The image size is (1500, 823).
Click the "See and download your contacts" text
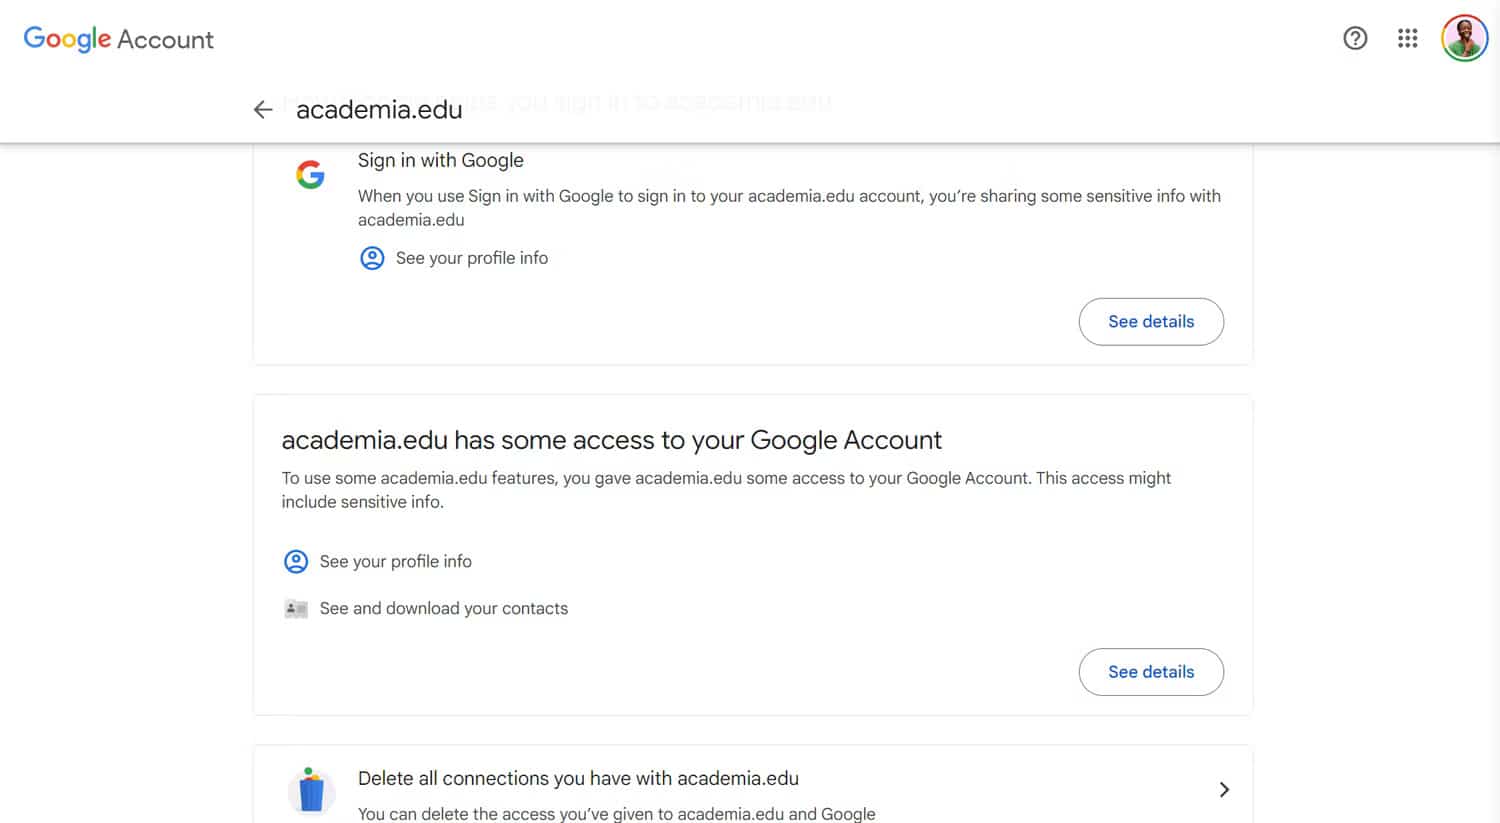click(x=443, y=609)
